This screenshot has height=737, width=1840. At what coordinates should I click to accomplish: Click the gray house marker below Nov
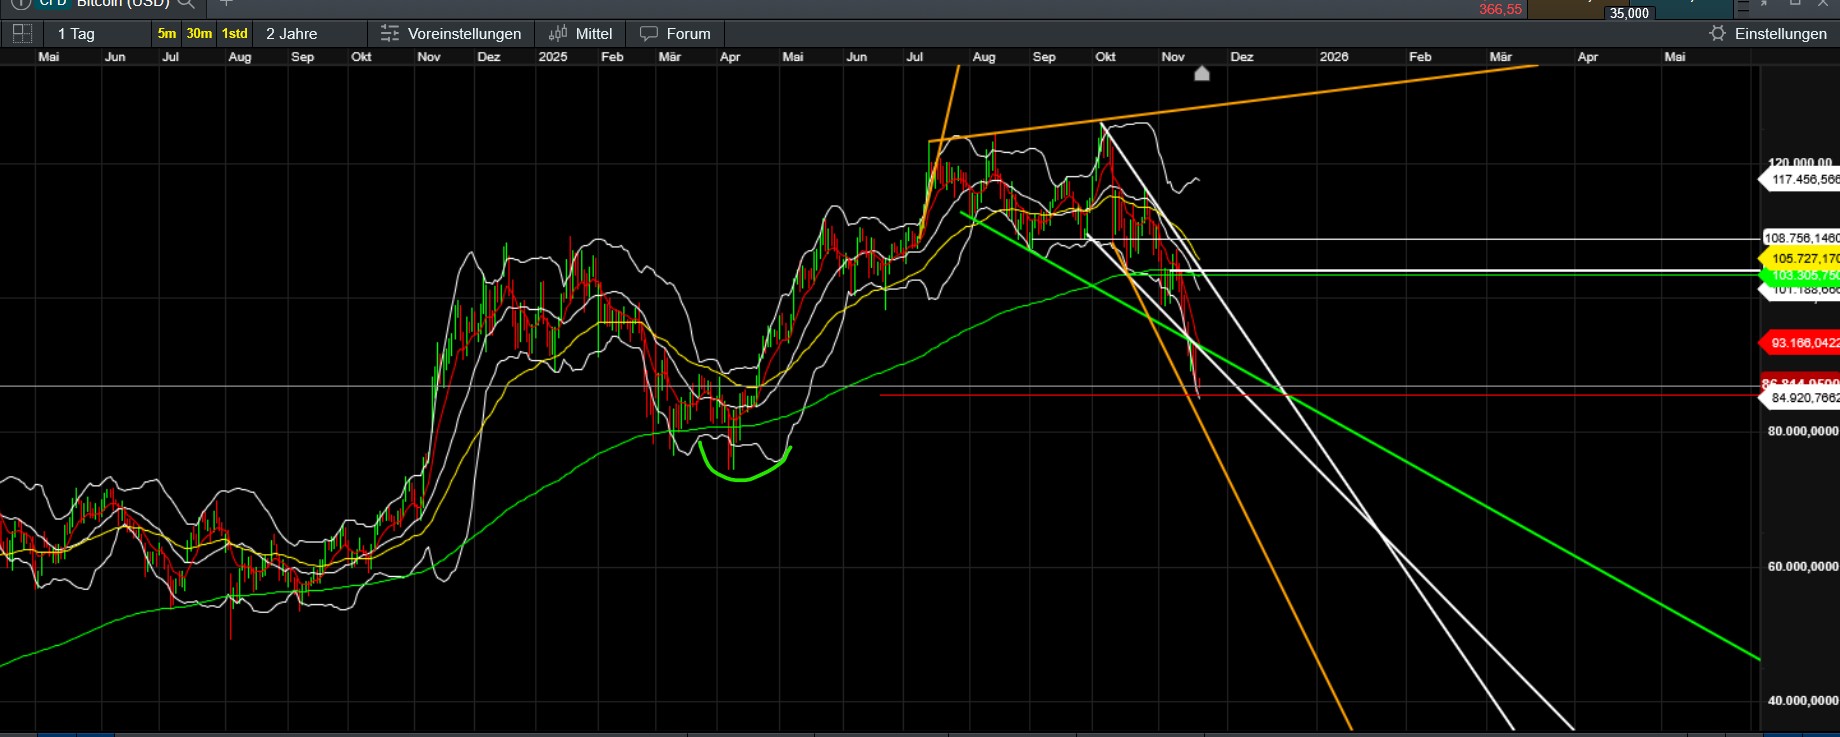1202,73
